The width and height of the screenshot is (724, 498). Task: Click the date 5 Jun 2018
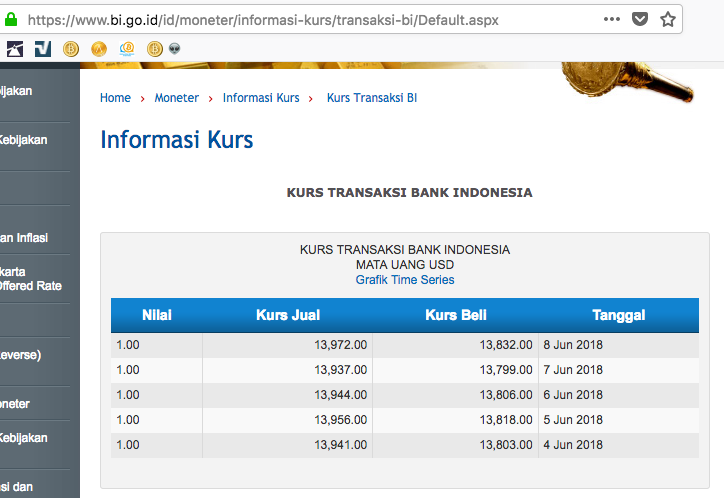pos(573,420)
